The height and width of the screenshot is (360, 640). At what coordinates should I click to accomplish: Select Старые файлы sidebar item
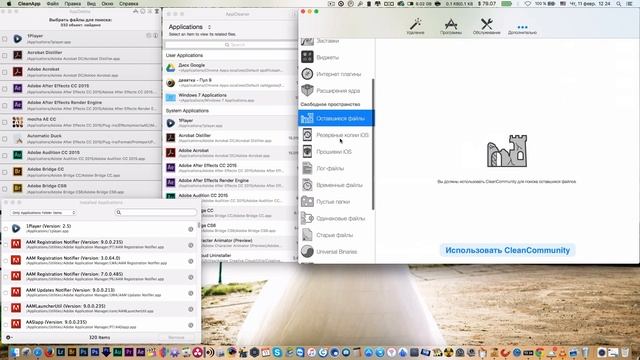[x=336, y=235]
